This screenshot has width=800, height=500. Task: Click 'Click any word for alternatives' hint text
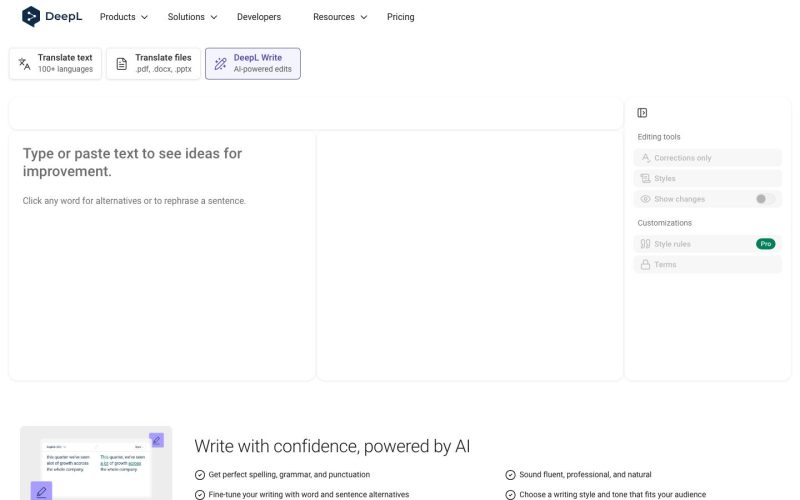pos(134,201)
